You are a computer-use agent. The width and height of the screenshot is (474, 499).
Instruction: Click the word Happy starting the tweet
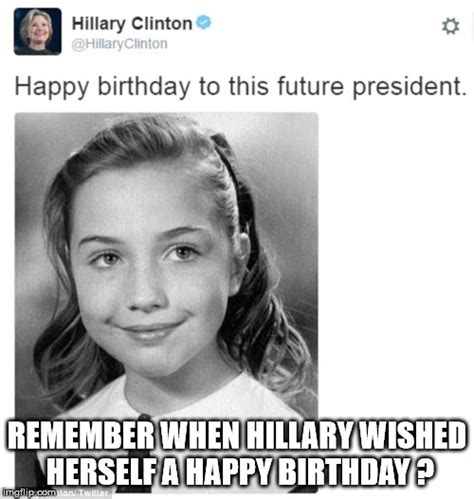coord(52,87)
